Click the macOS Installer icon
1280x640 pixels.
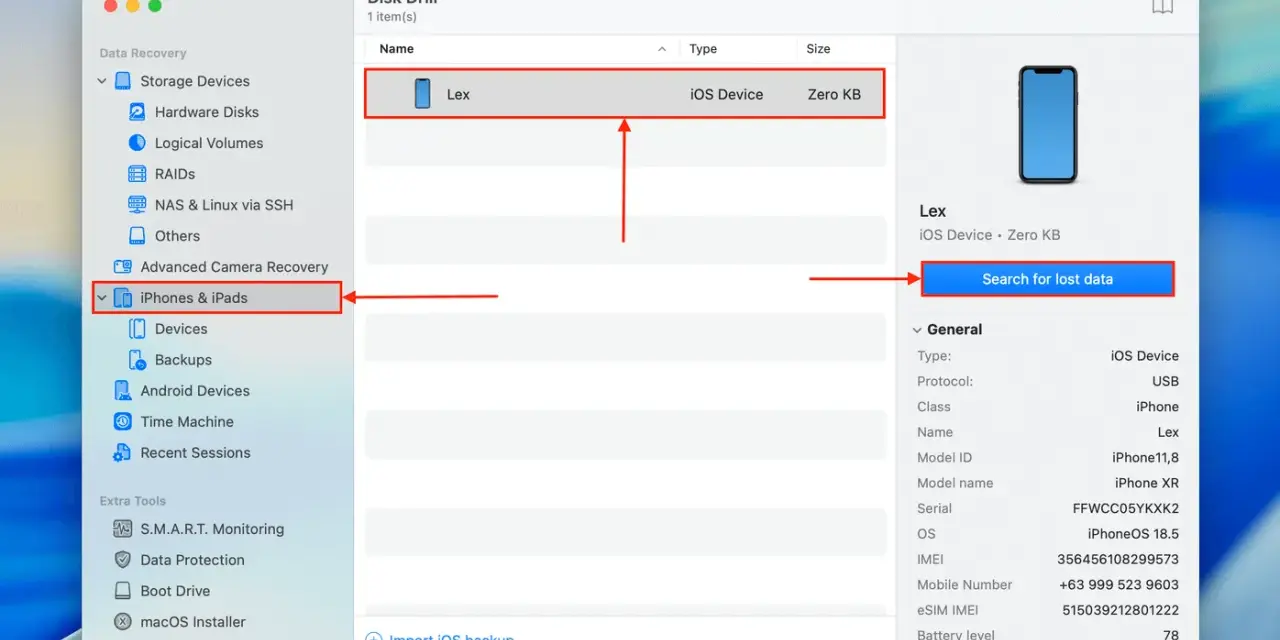pos(122,622)
